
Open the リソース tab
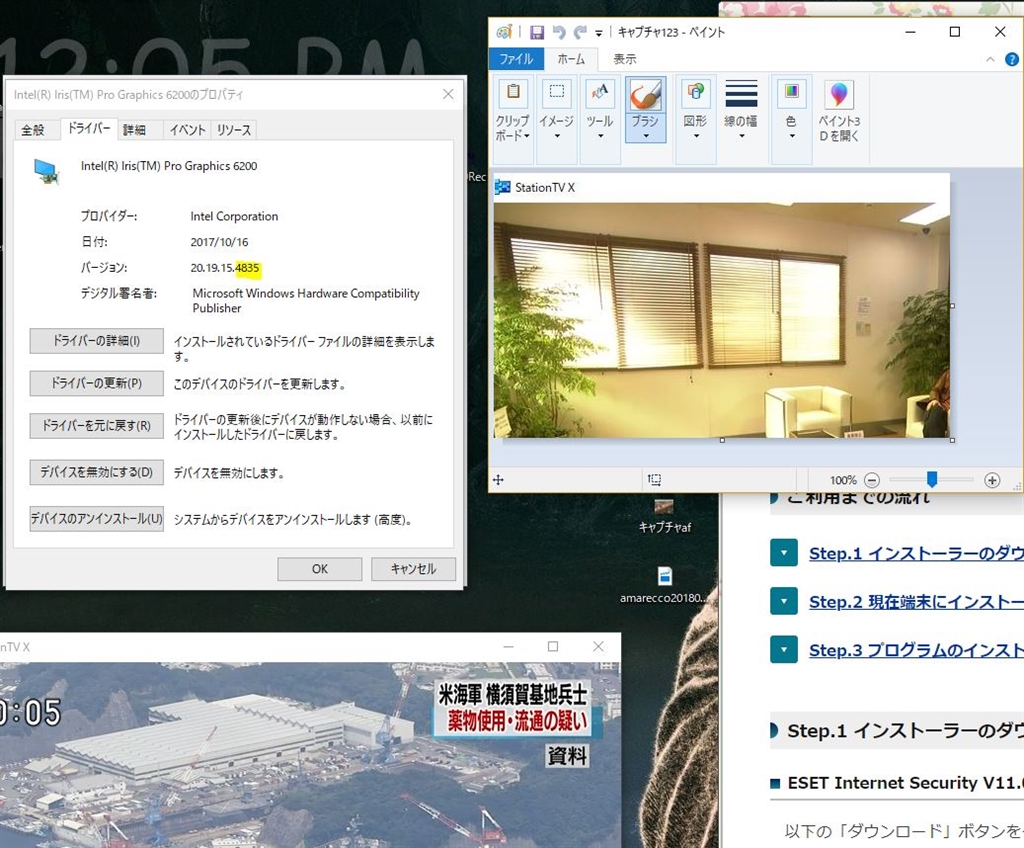[234, 130]
